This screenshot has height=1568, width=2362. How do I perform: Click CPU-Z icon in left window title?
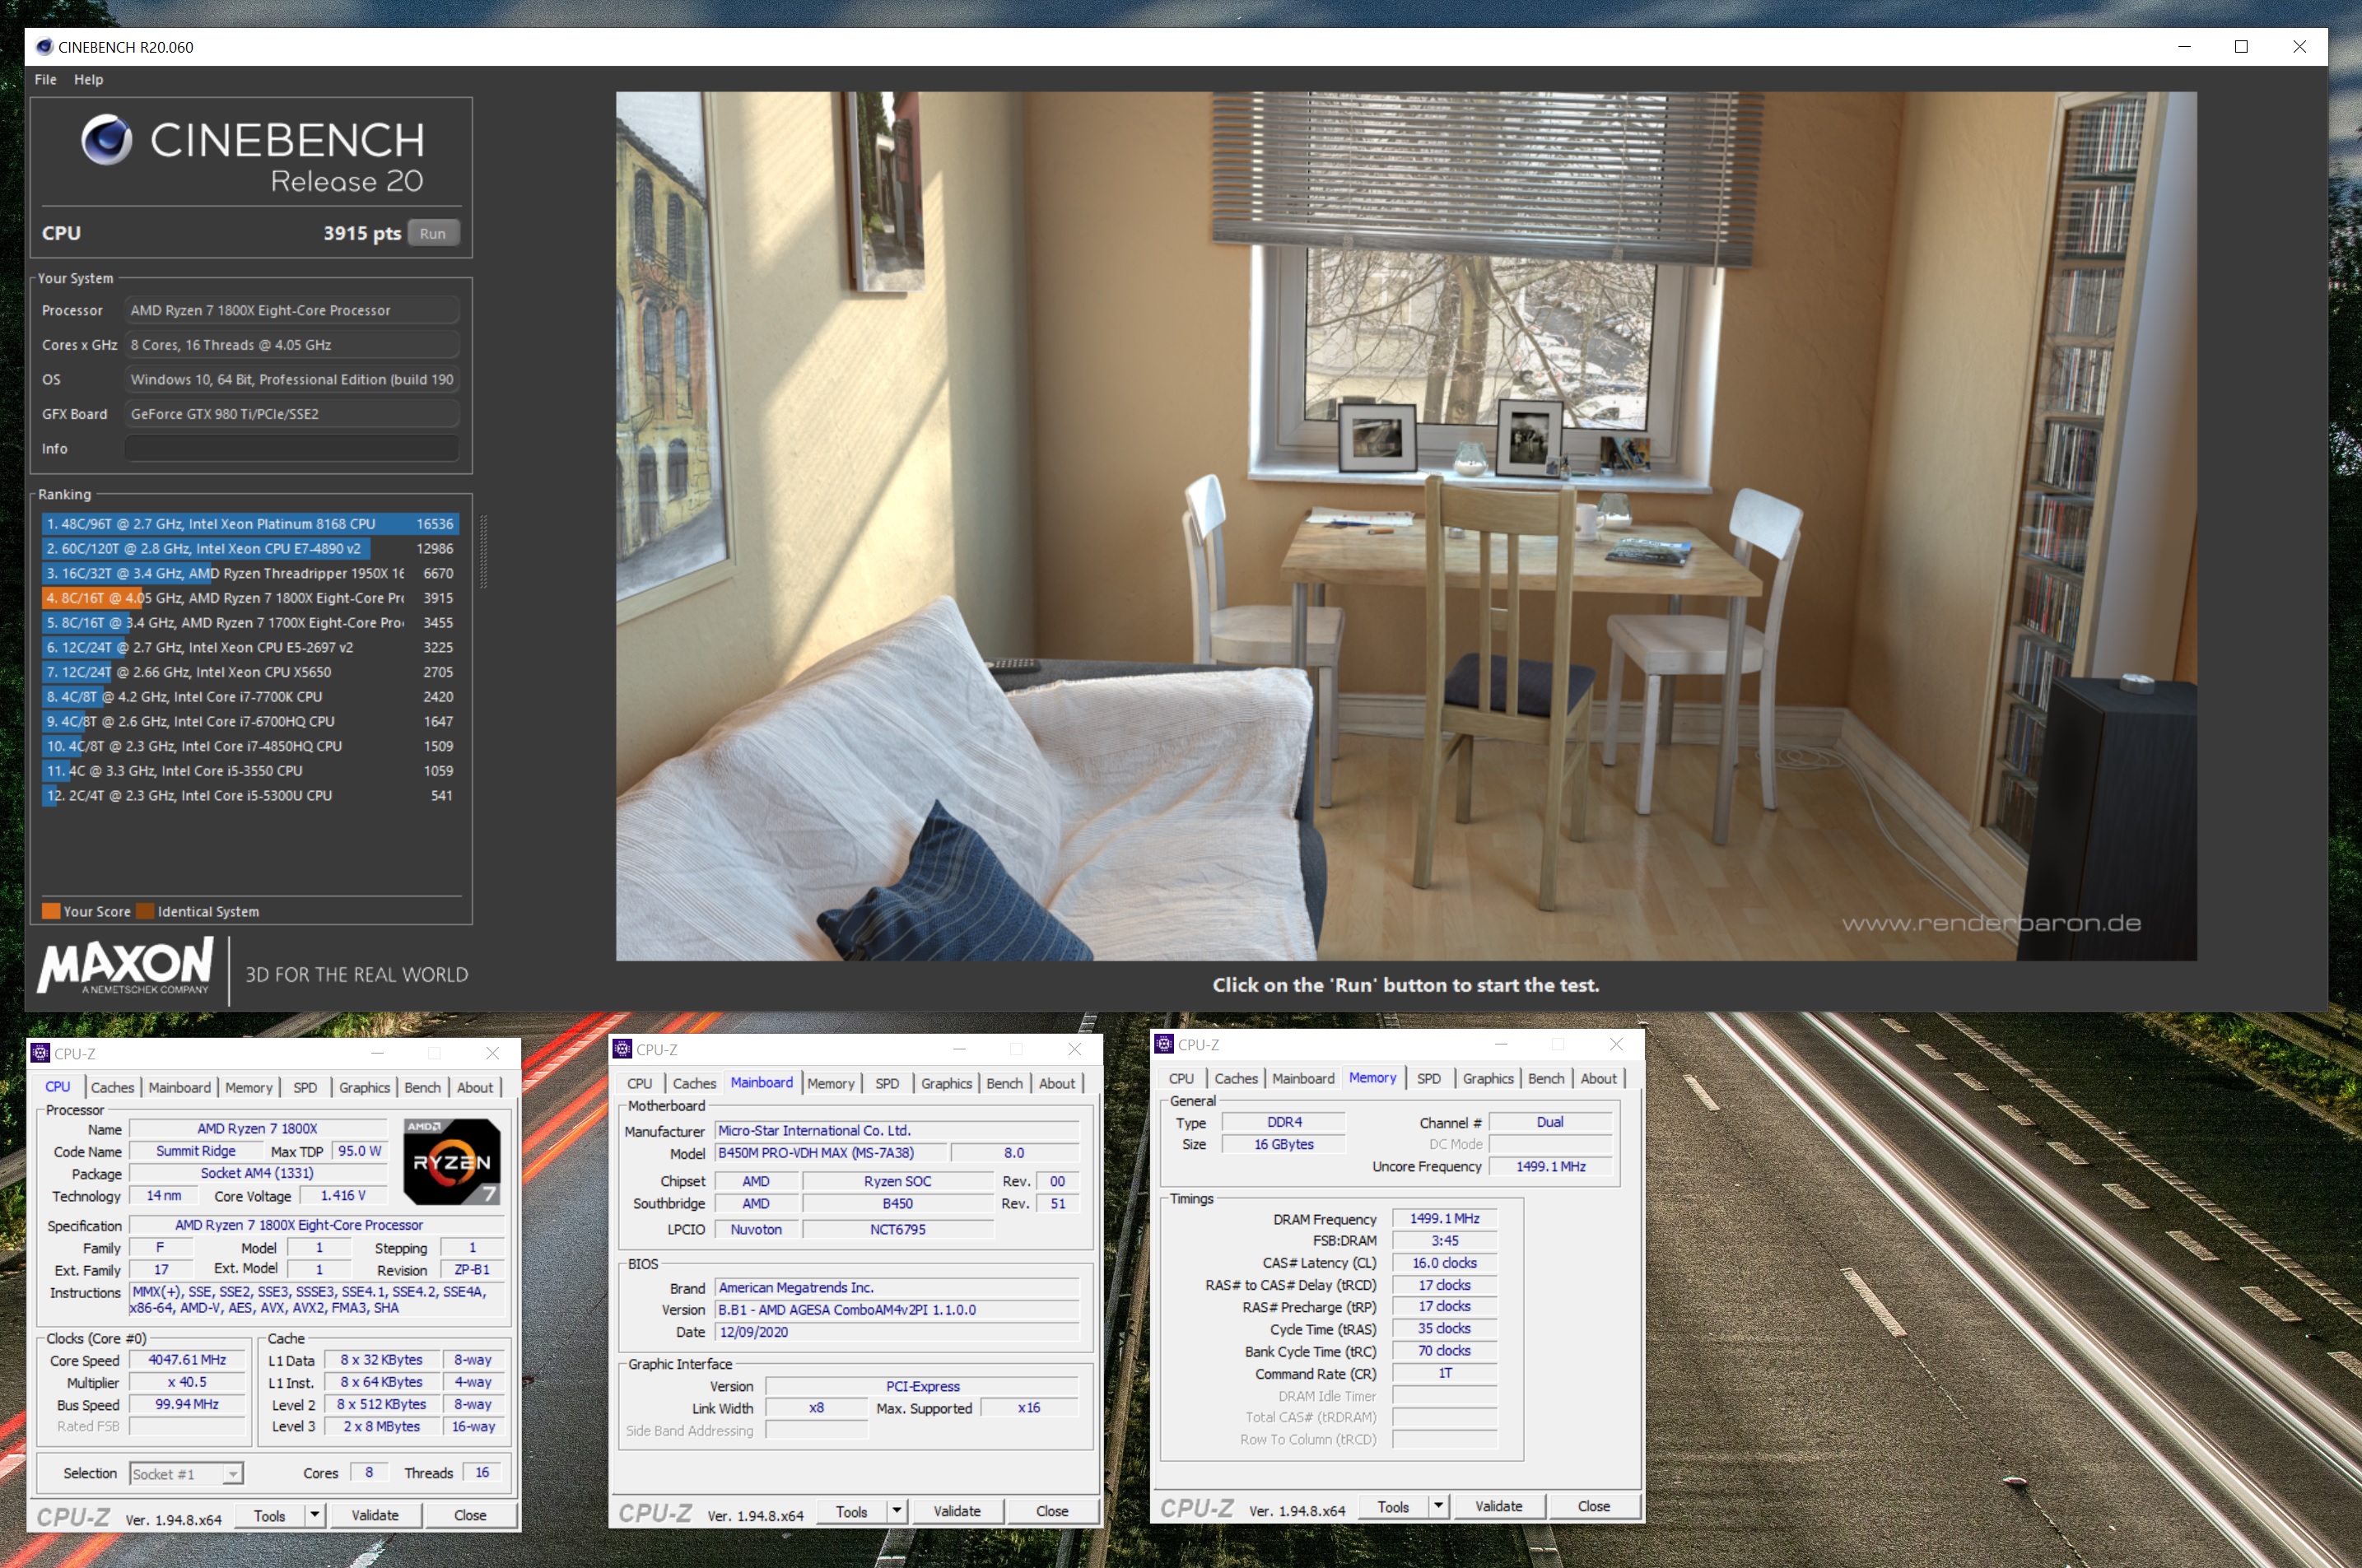pos(40,1053)
